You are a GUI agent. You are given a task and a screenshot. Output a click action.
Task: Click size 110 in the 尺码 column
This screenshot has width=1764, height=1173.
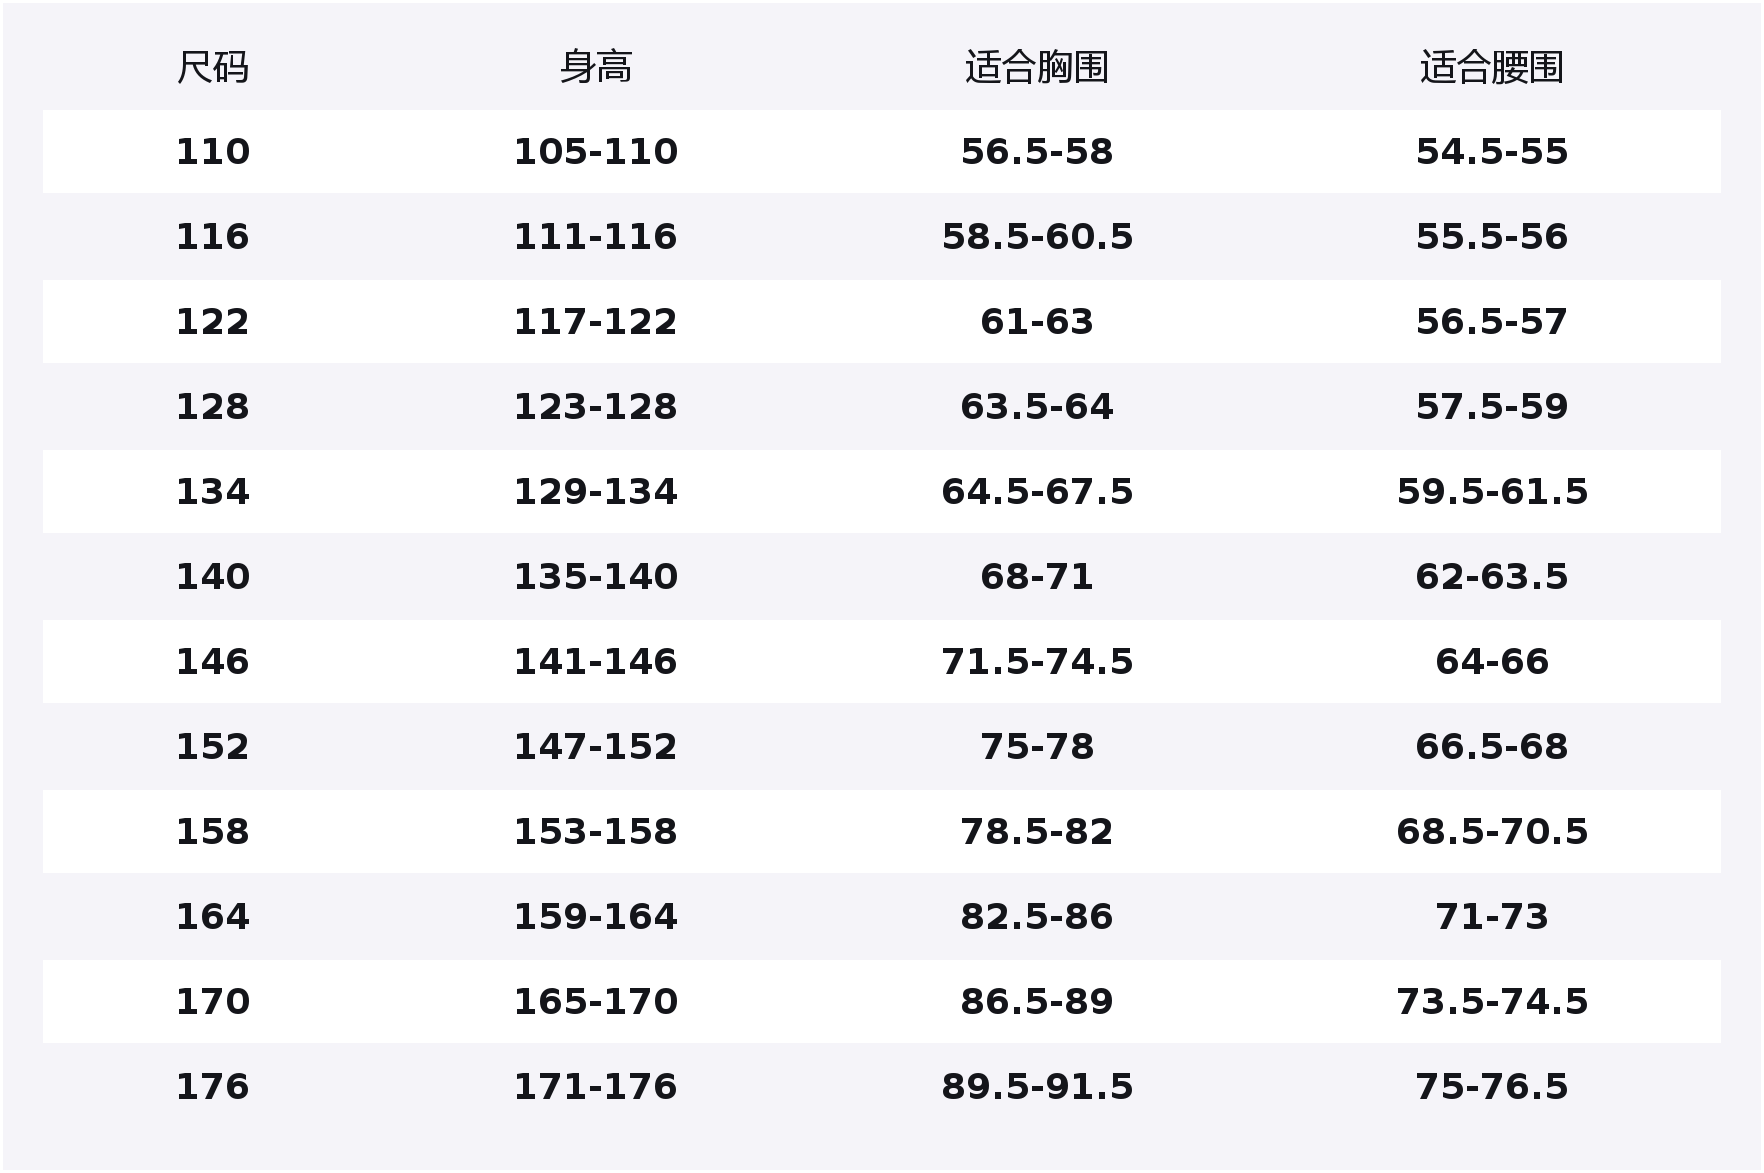[212, 152]
